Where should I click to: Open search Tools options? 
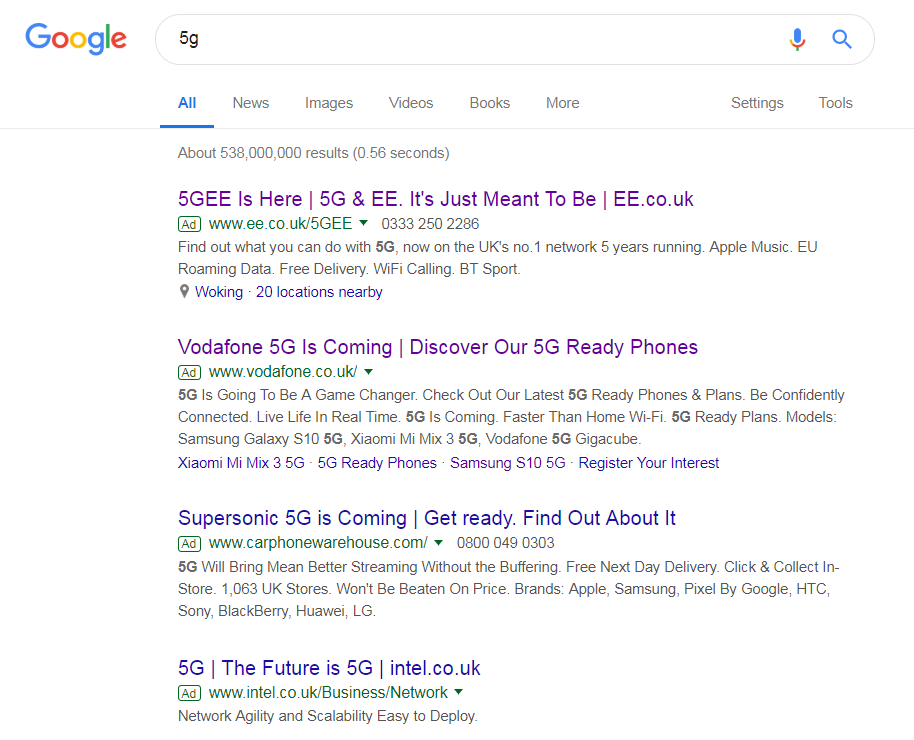835,103
